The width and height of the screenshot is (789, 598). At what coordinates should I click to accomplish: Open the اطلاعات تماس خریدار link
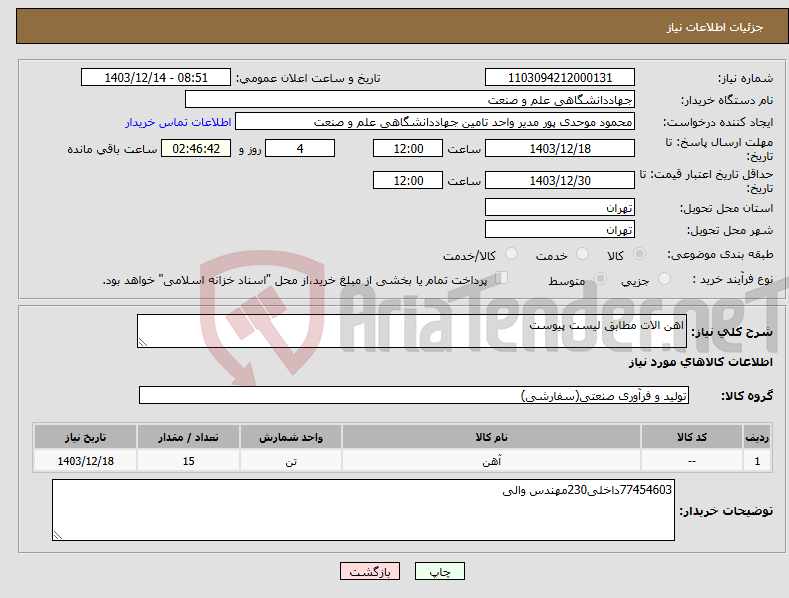pos(178,122)
